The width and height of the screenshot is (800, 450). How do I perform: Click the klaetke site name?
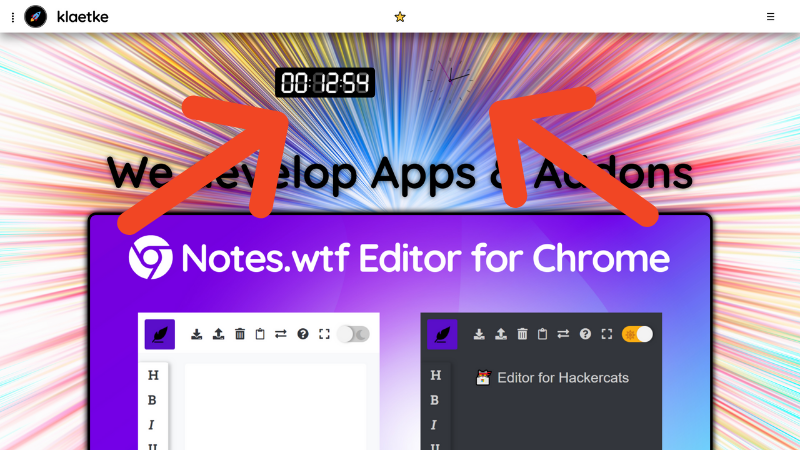point(83,17)
